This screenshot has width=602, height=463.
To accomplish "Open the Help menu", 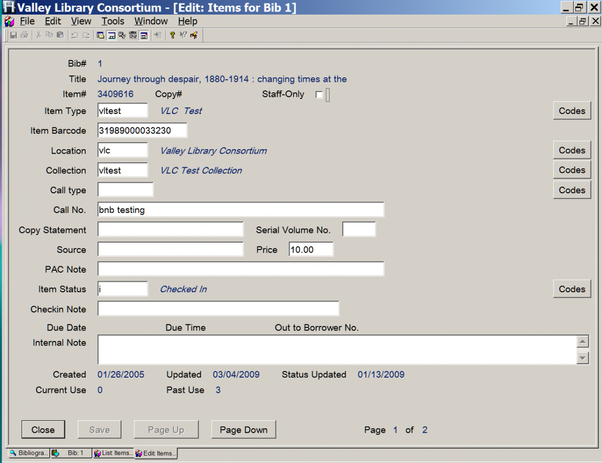I will [x=187, y=21].
